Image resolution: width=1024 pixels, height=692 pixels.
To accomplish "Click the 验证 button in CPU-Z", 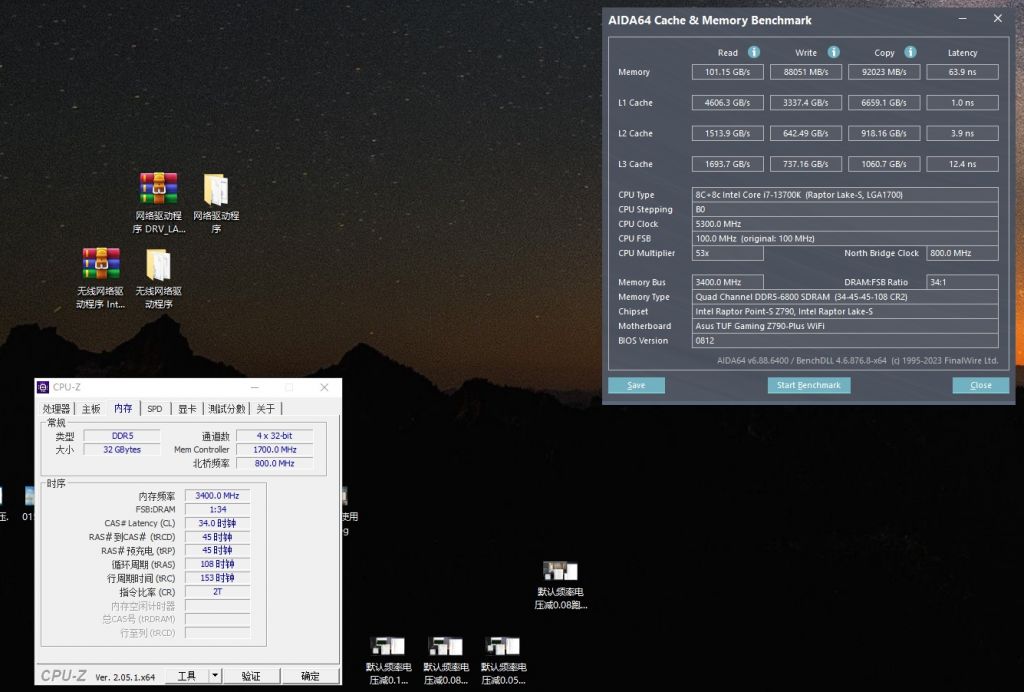I will (x=251, y=676).
